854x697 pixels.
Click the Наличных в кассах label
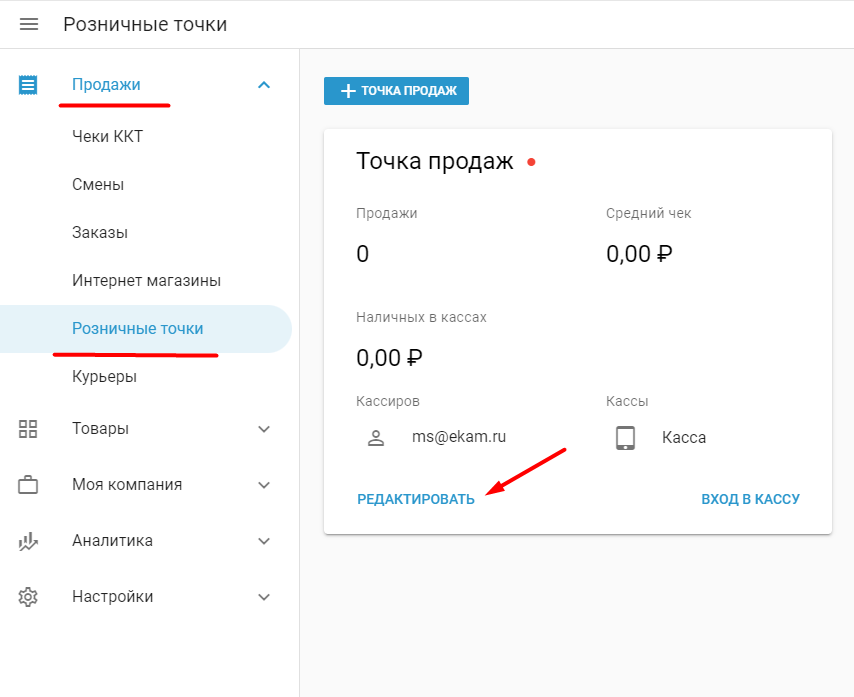[x=422, y=317]
